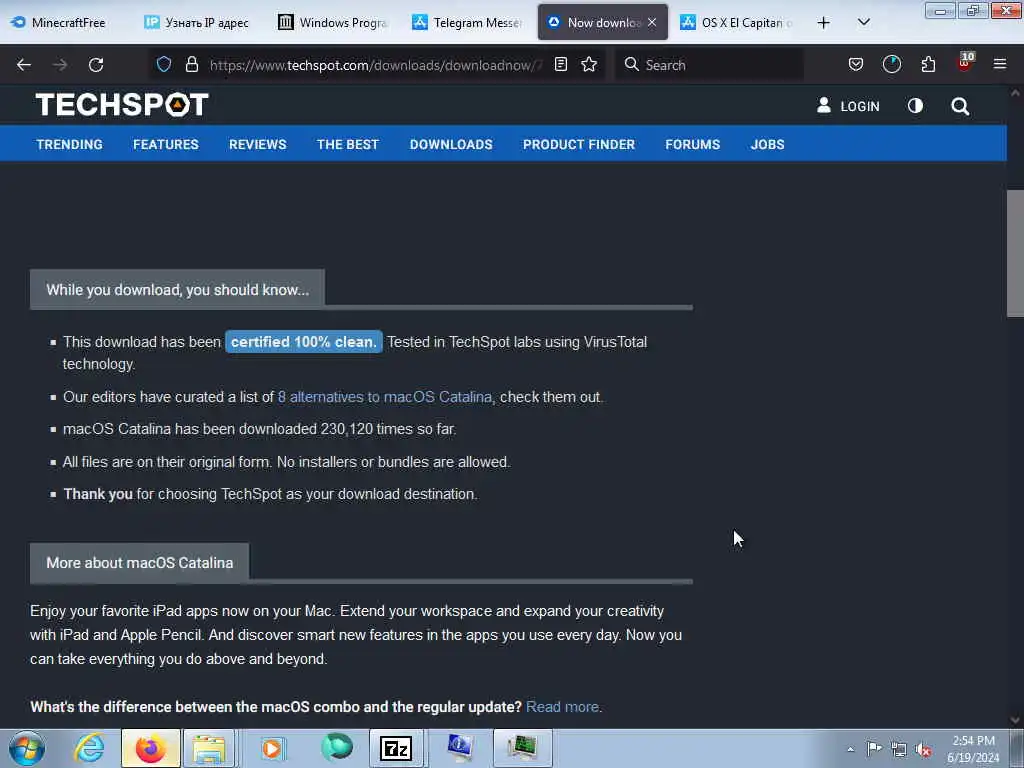Open the Windows Start menu
Viewport: 1024px width, 768px height.
27,748
